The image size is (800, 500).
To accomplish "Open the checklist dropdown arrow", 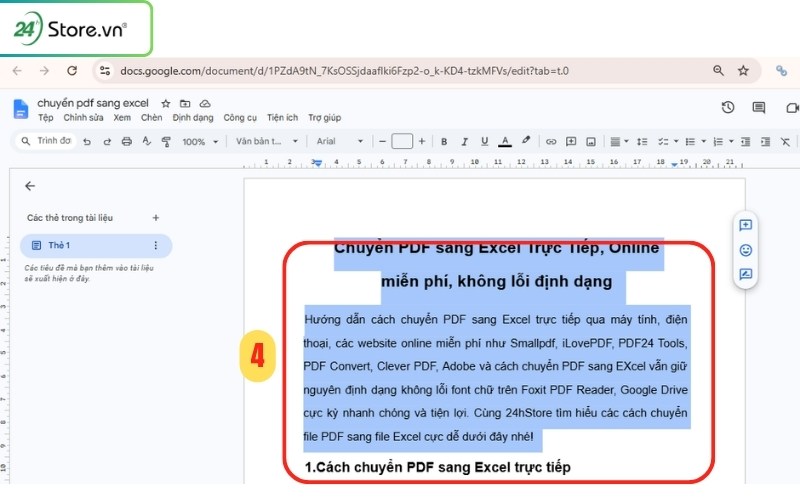I will (676, 141).
